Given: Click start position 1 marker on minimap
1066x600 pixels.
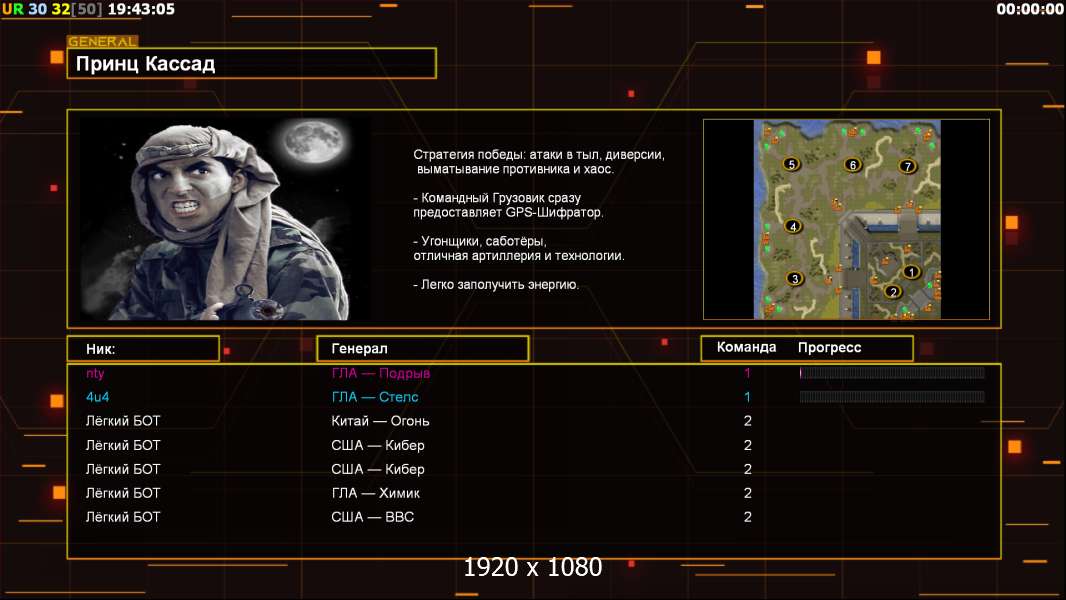Looking at the screenshot, I should pos(911,272).
